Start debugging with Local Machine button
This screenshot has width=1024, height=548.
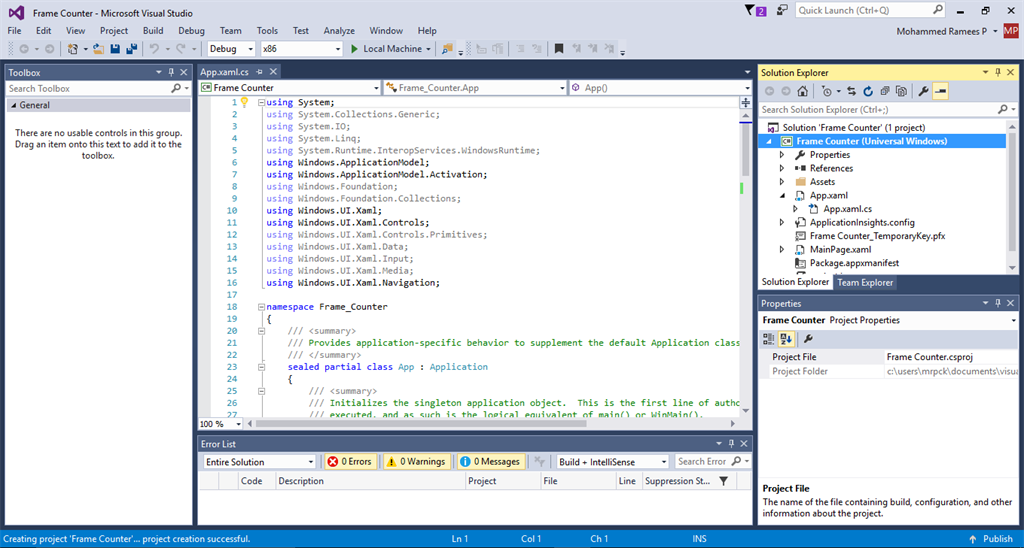pyautogui.click(x=385, y=49)
